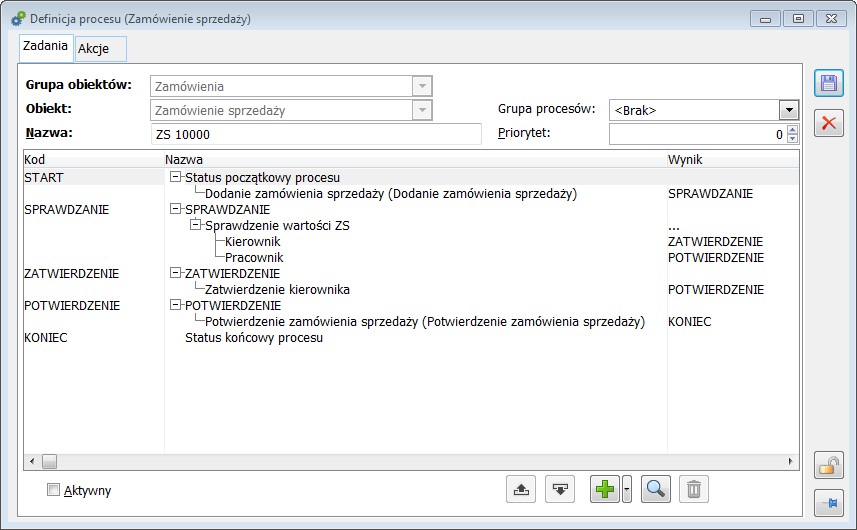Add a new element with the green plus

tap(604, 489)
